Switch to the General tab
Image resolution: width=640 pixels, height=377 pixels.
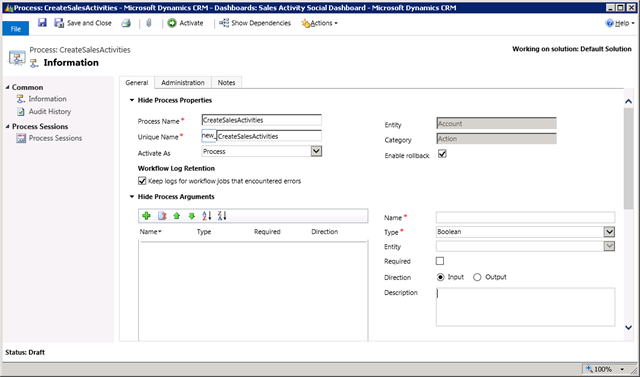pyautogui.click(x=137, y=82)
